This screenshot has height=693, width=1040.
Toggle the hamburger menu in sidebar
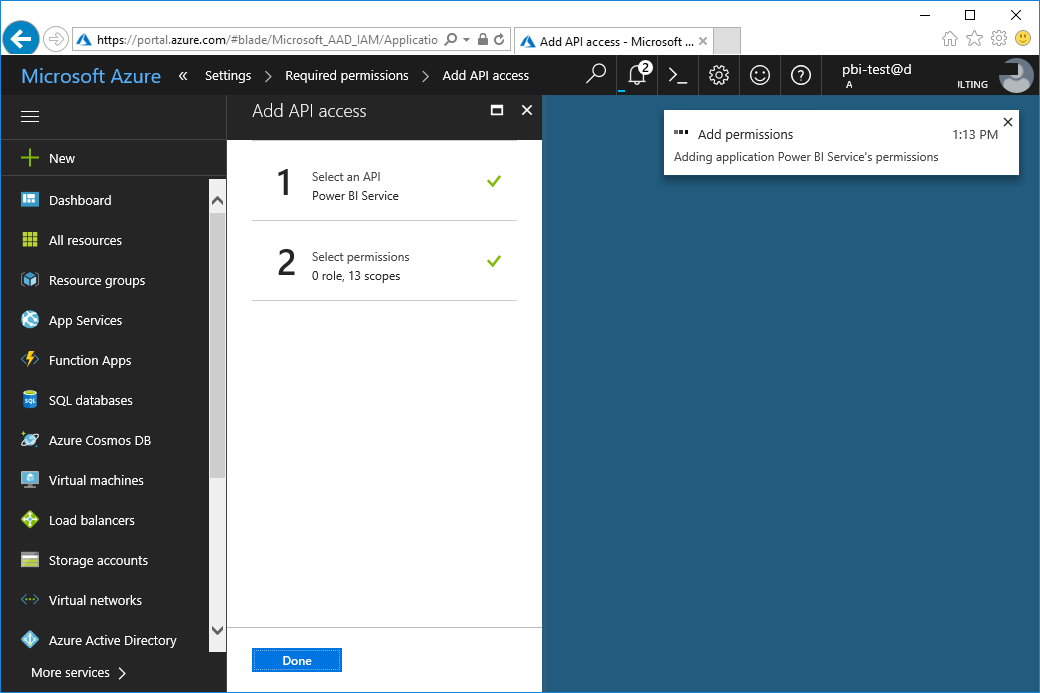tap(30, 117)
